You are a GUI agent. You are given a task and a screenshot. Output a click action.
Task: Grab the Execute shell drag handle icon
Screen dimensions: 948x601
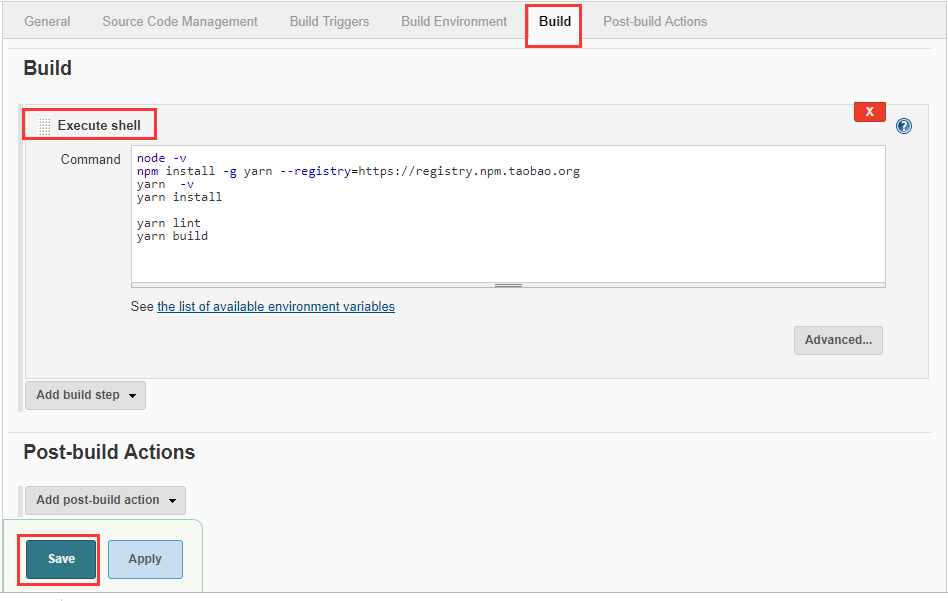tap(44, 126)
